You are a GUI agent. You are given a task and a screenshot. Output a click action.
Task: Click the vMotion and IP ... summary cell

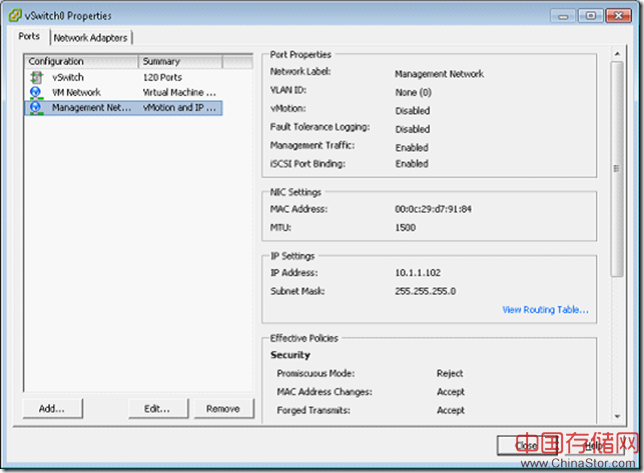point(179,108)
